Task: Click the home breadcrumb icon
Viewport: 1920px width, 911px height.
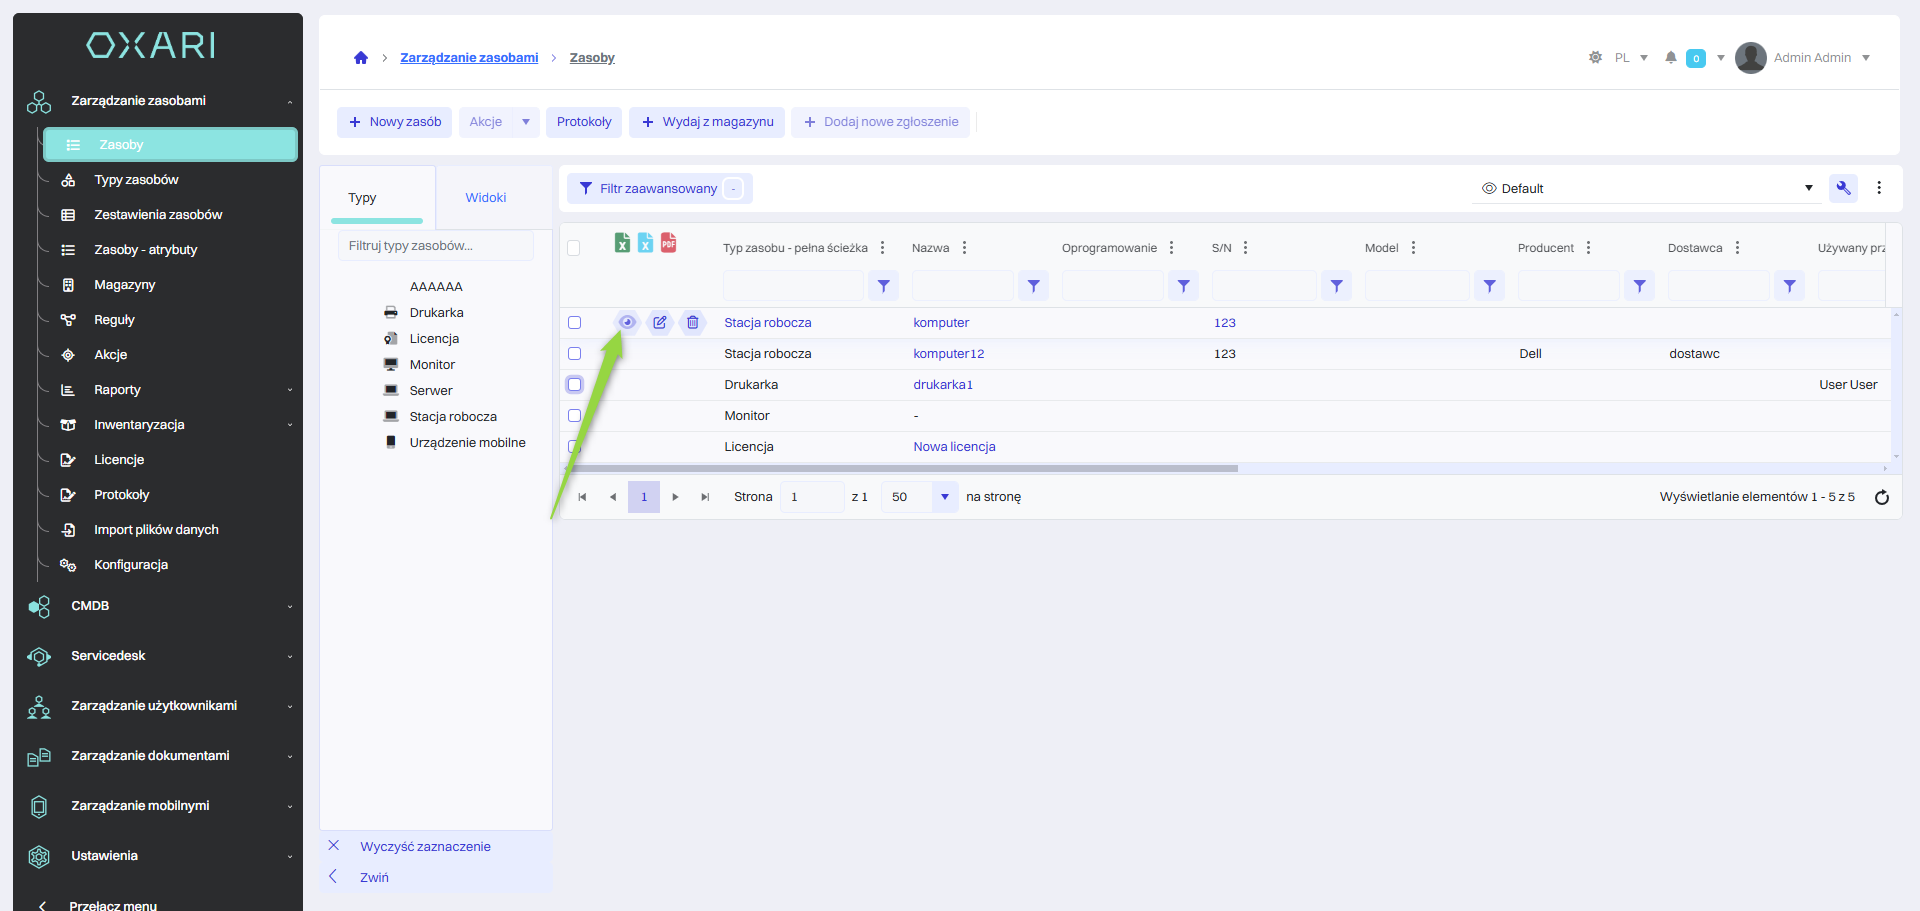Action: click(361, 58)
